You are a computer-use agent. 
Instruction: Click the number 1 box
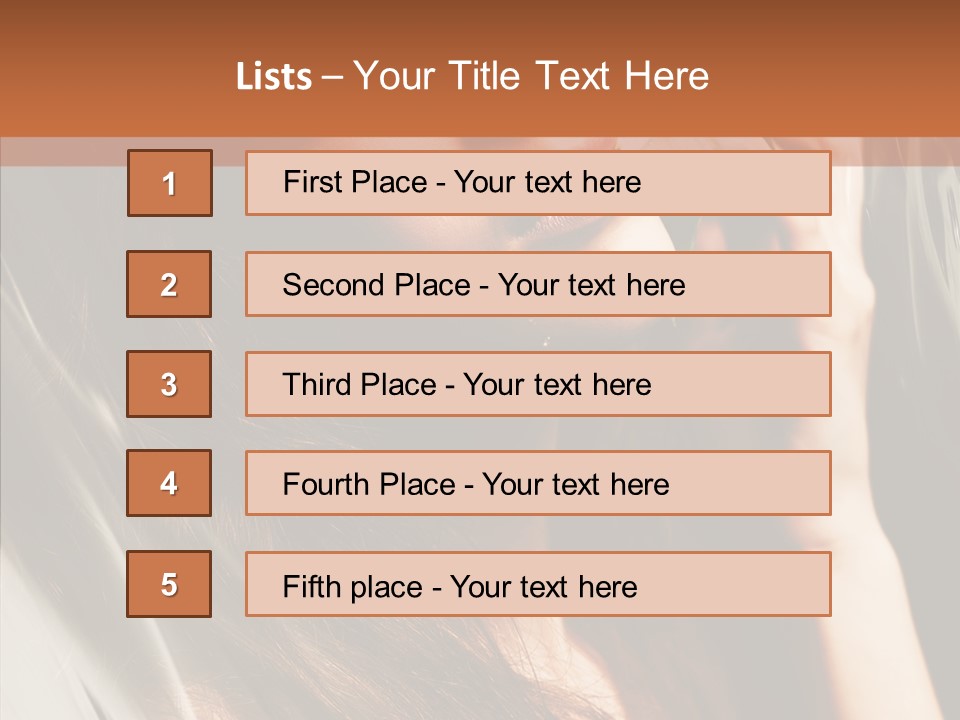click(170, 183)
